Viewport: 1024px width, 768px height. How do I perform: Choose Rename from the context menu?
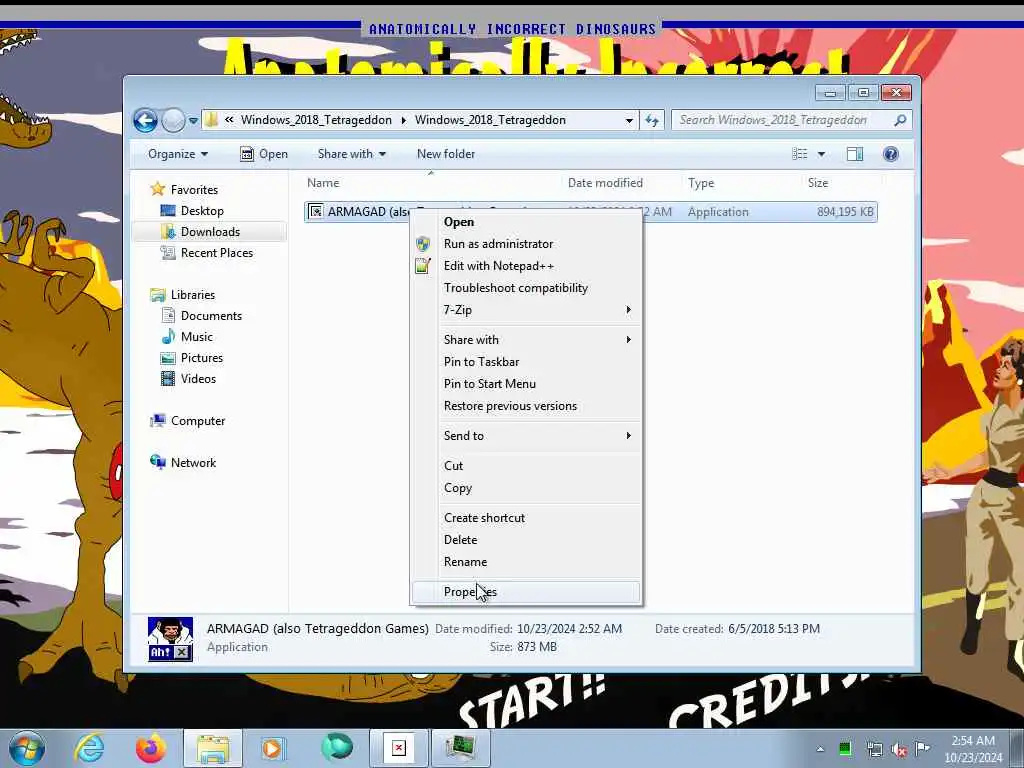(526, 562)
